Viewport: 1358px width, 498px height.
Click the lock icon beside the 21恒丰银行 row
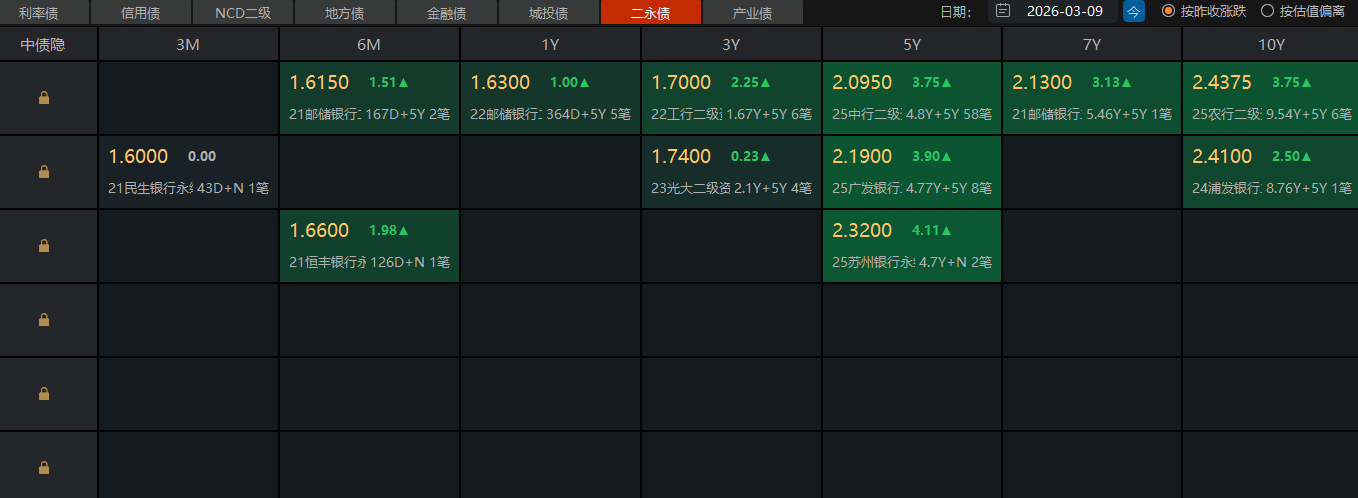tap(44, 246)
